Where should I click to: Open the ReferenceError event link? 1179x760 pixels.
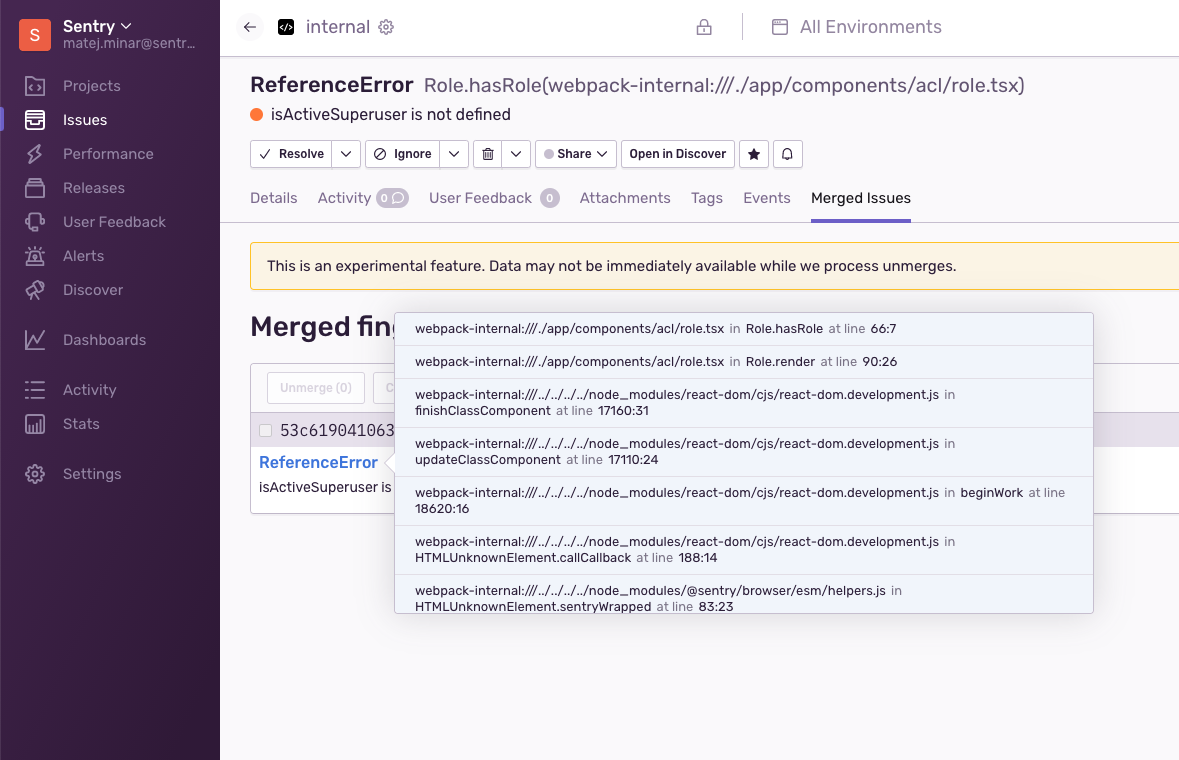(x=318, y=462)
